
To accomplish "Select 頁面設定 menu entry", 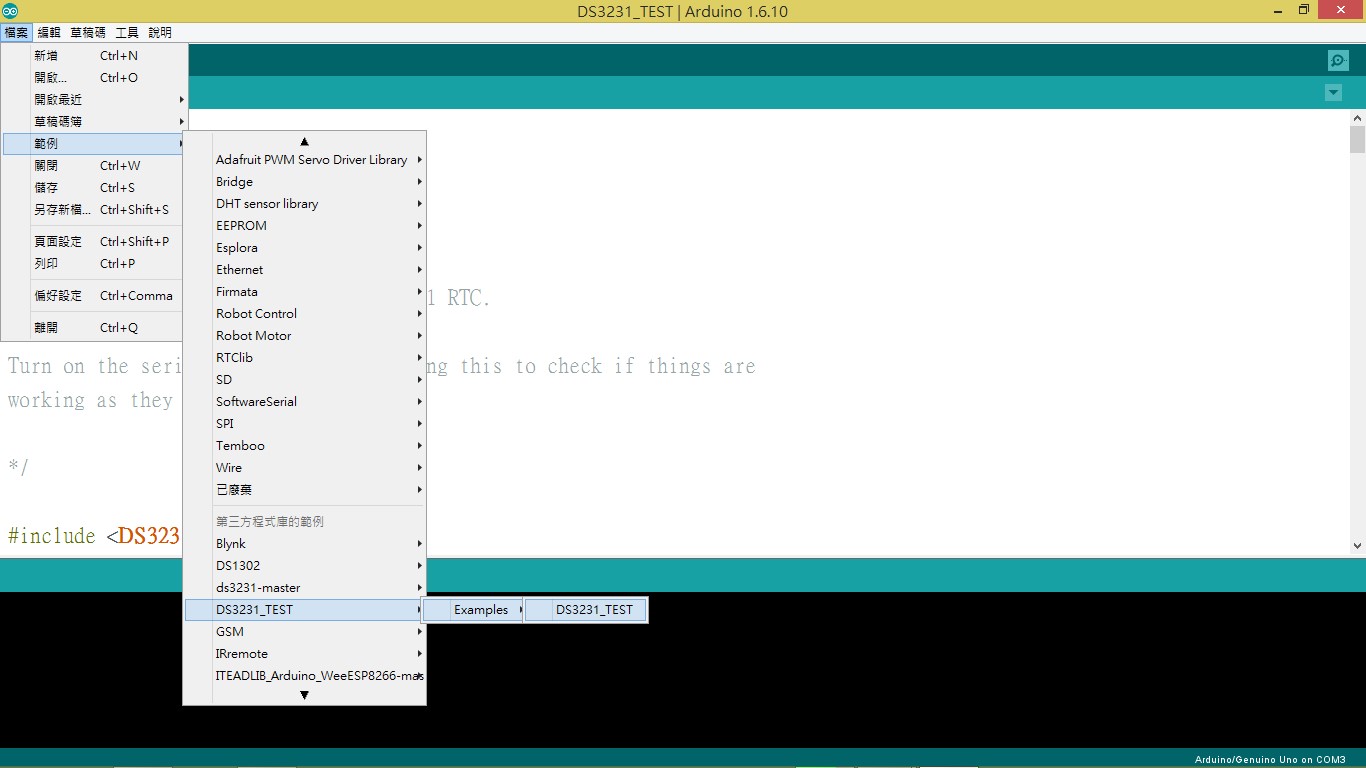I will [94, 242].
